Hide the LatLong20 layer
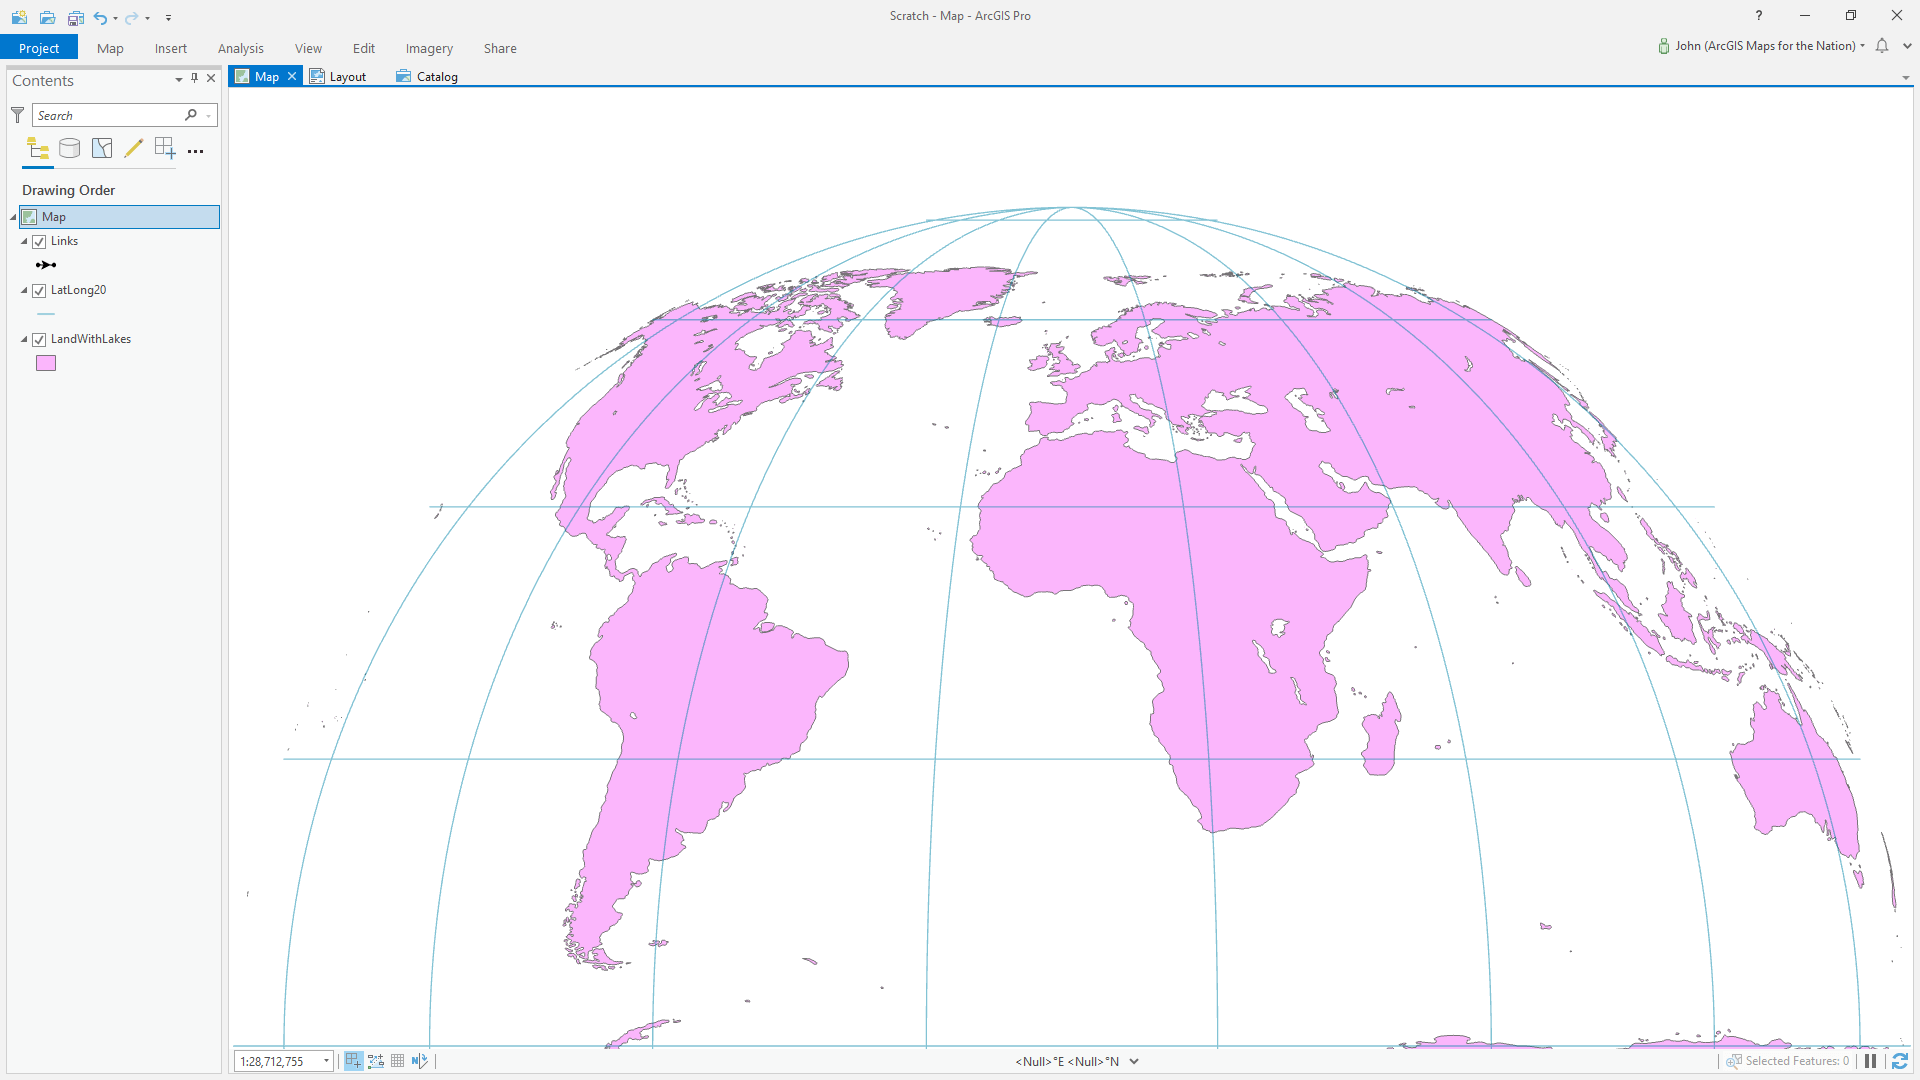Screen dimensions: 1920x1080 click(x=39, y=291)
